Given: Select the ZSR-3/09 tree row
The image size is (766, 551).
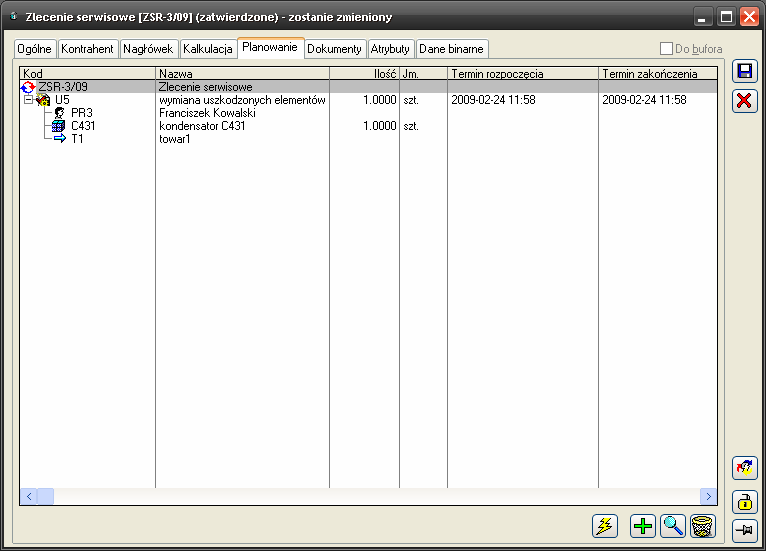Looking at the screenshot, I should 368,87.
